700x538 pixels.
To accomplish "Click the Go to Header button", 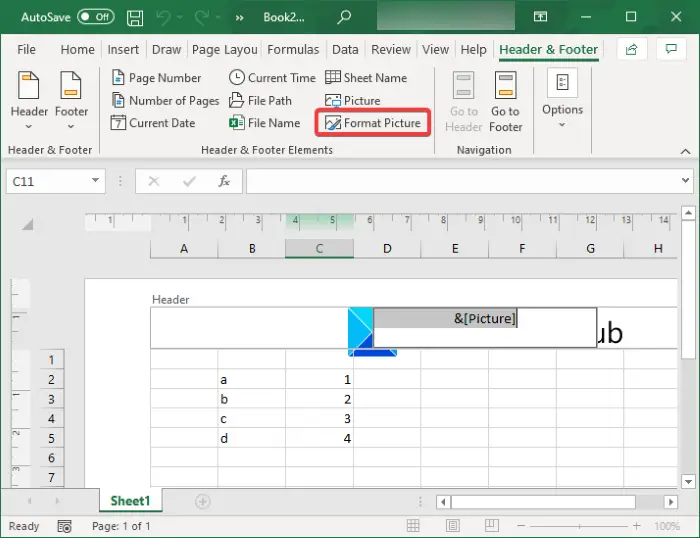I will (x=463, y=102).
